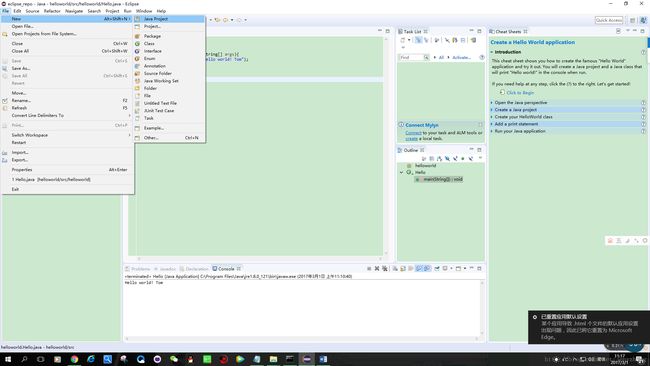Switch to the Console tab
This screenshot has width=650, height=366.
226,269
